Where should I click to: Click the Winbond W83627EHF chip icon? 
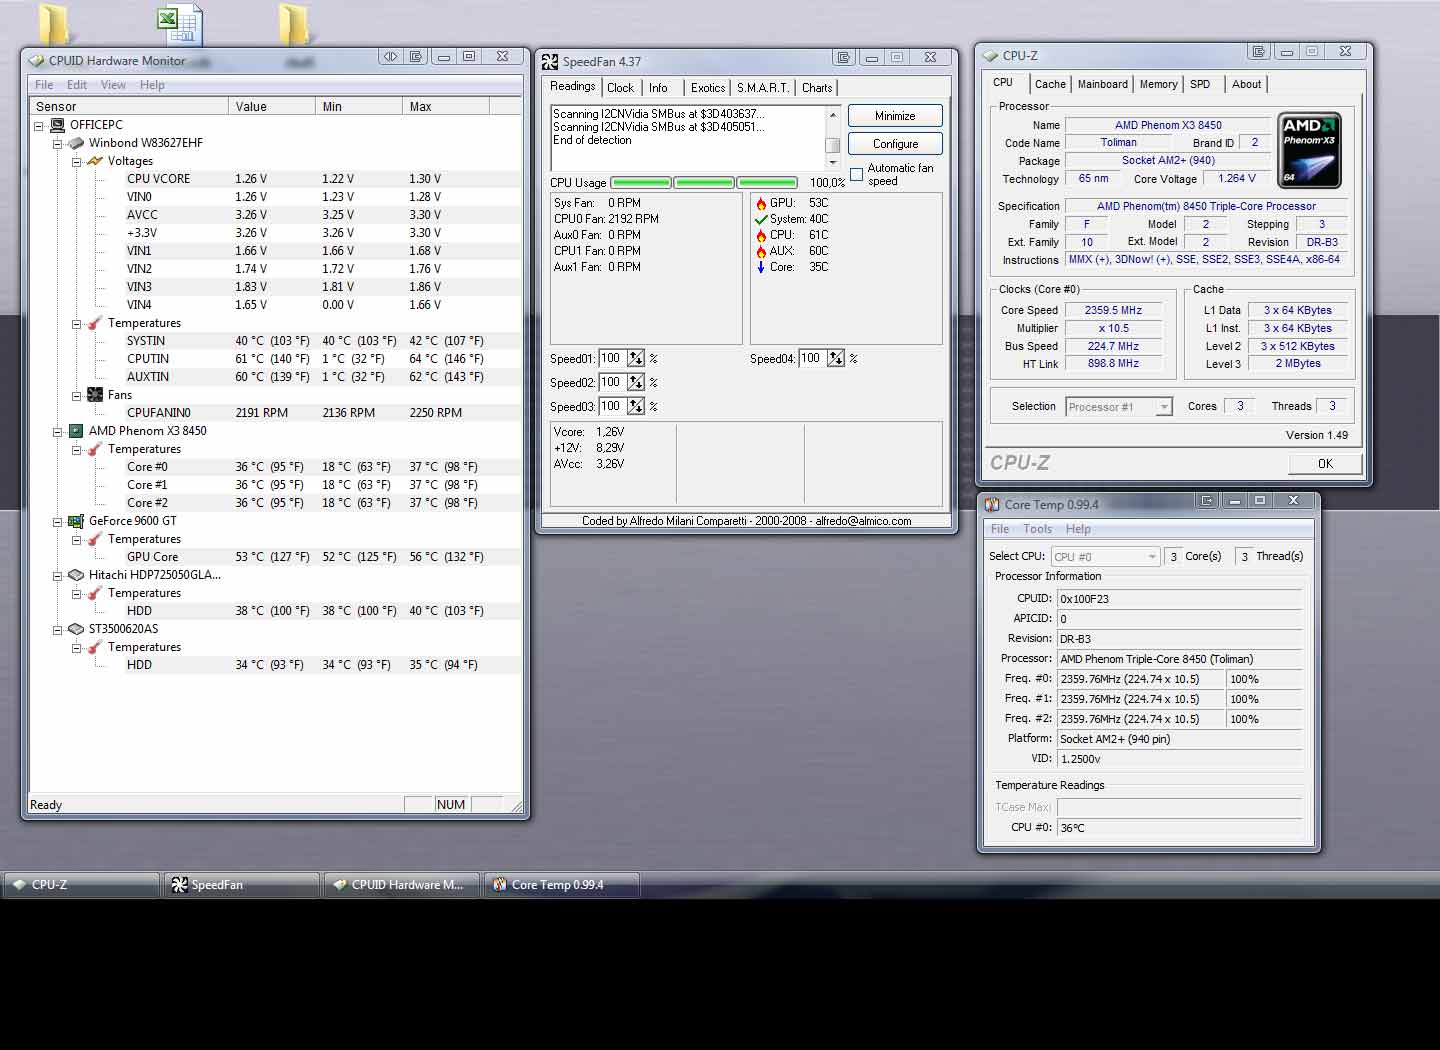75,143
